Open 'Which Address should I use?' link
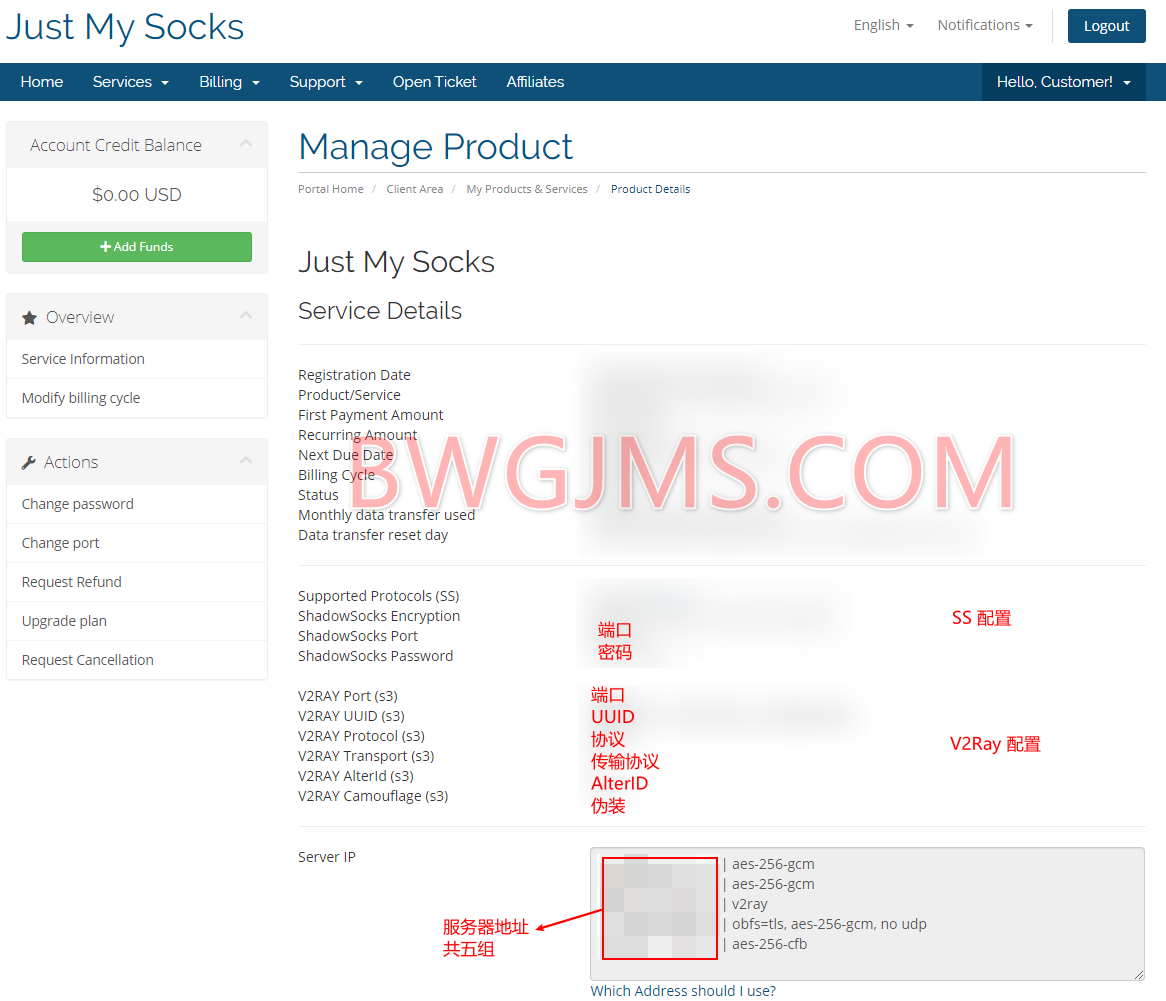 [x=683, y=991]
